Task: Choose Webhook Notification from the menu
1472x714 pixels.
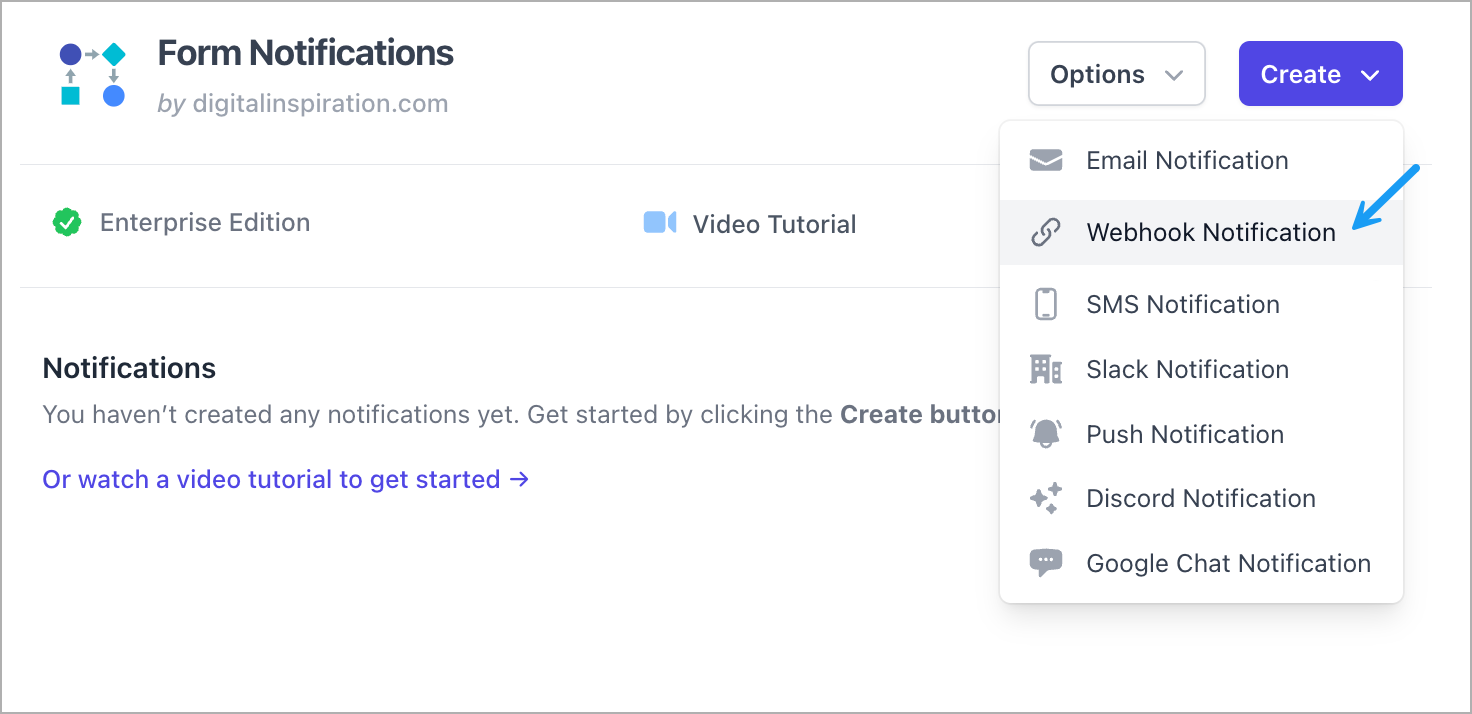Action: [x=1210, y=232]
